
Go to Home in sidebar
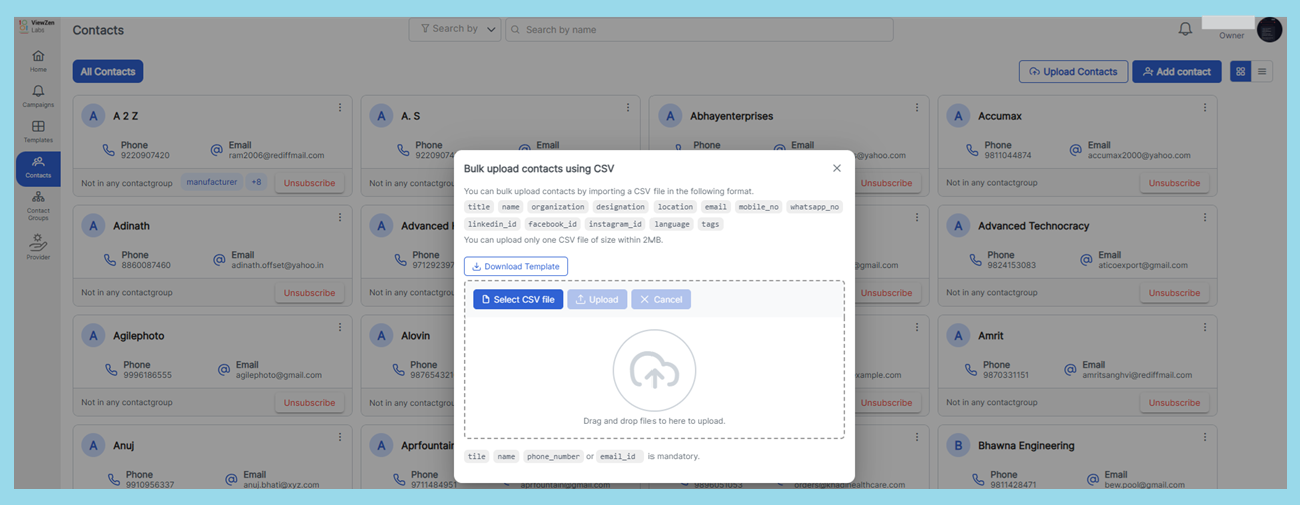coord(38,61)
